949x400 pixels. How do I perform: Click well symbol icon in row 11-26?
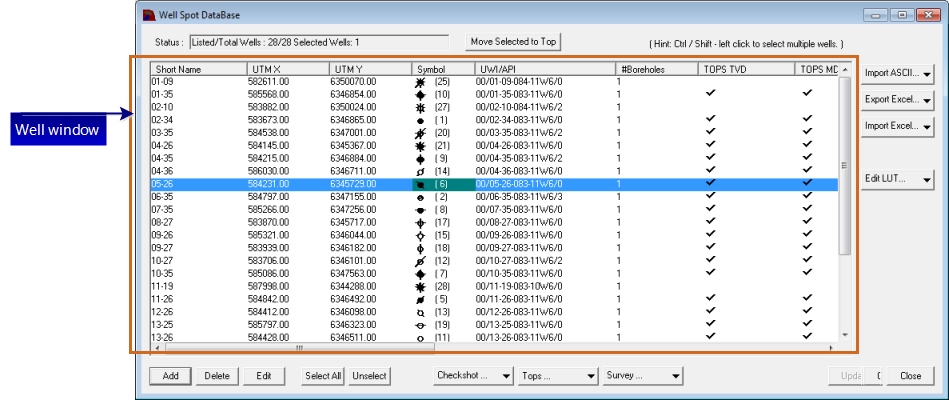click(x=419, y=299)
